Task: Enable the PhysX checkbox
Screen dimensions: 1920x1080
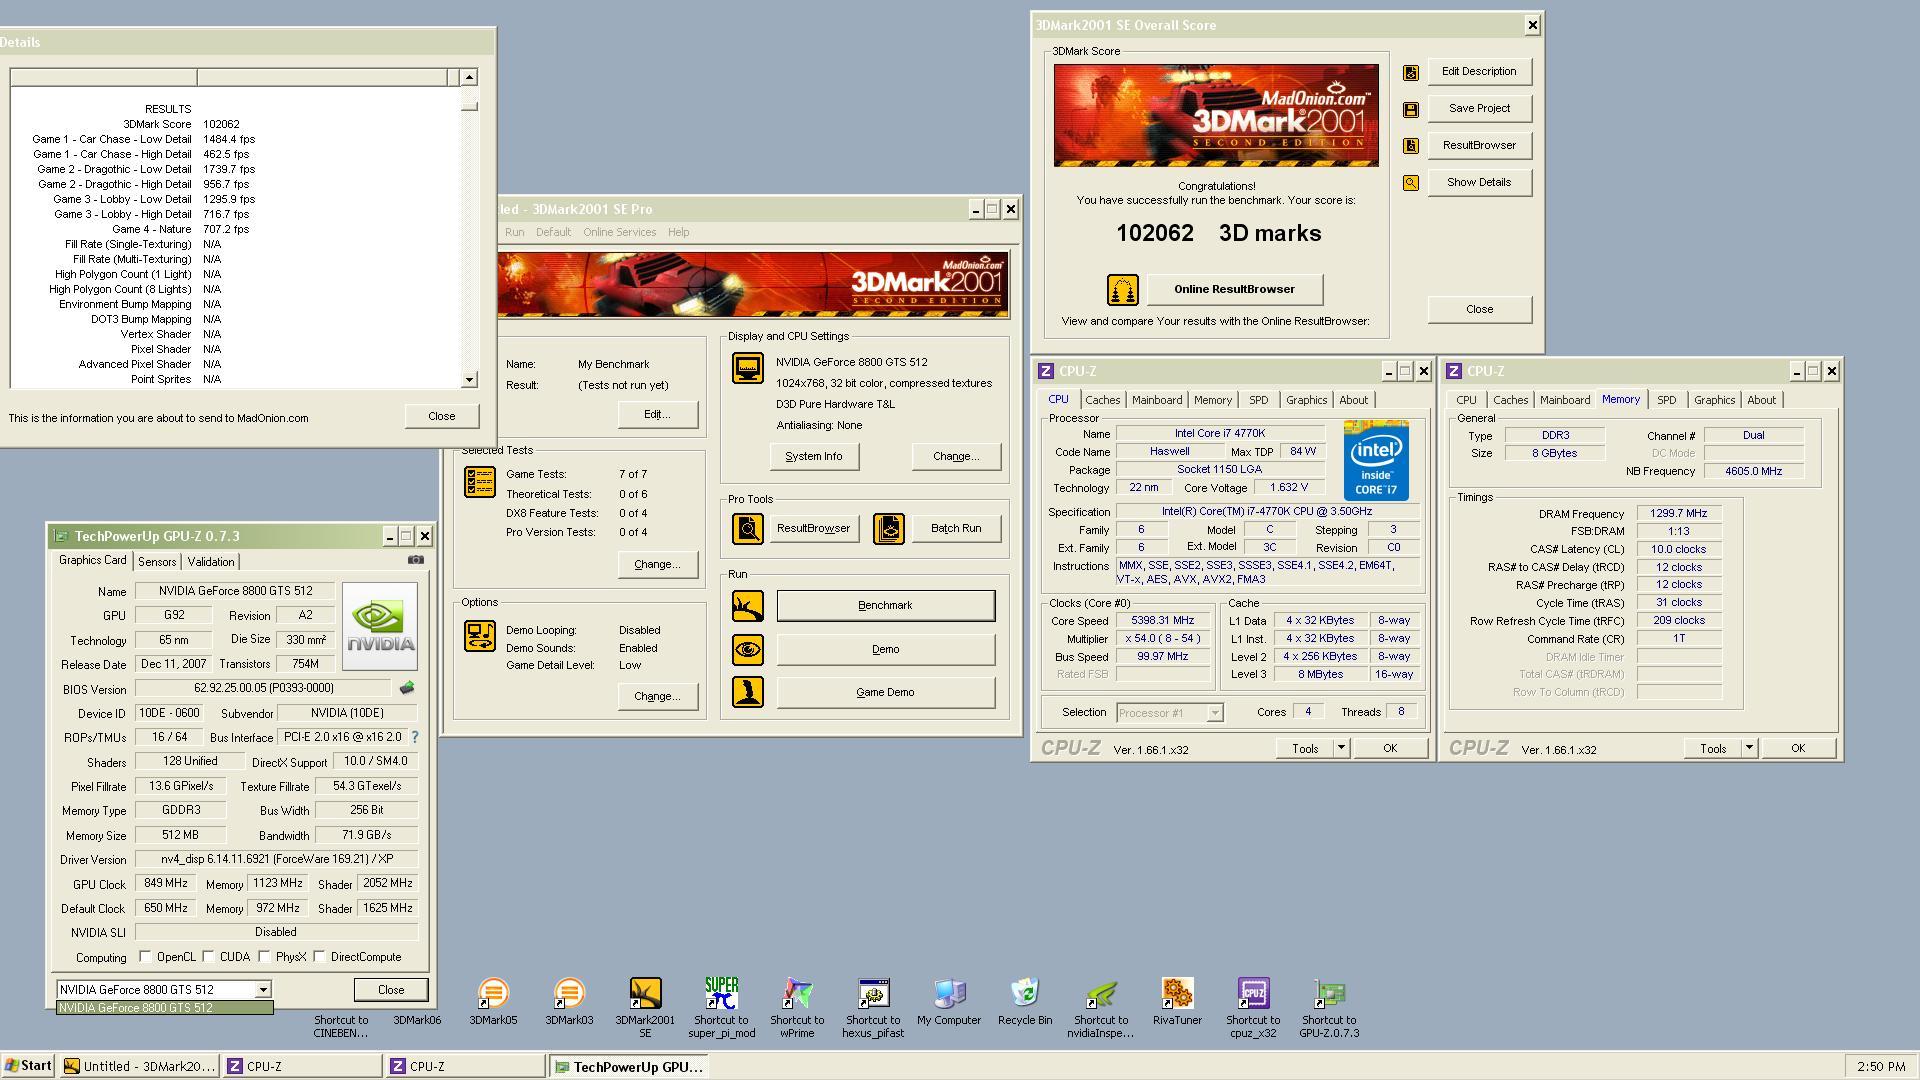Action: 265,956
